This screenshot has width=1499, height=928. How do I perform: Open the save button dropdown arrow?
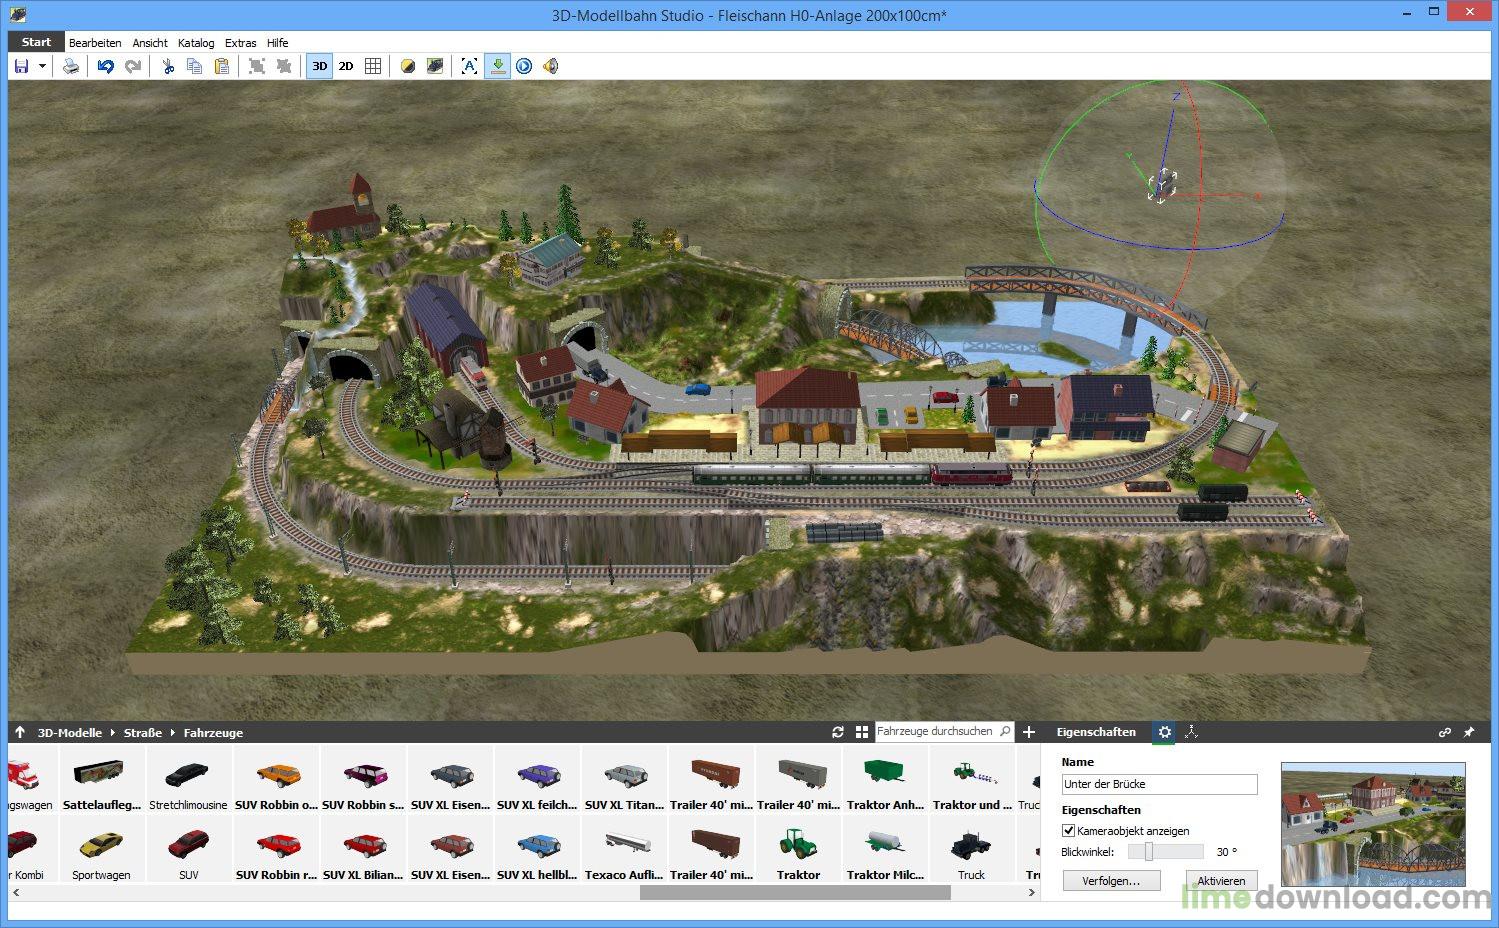click(41, 65)
